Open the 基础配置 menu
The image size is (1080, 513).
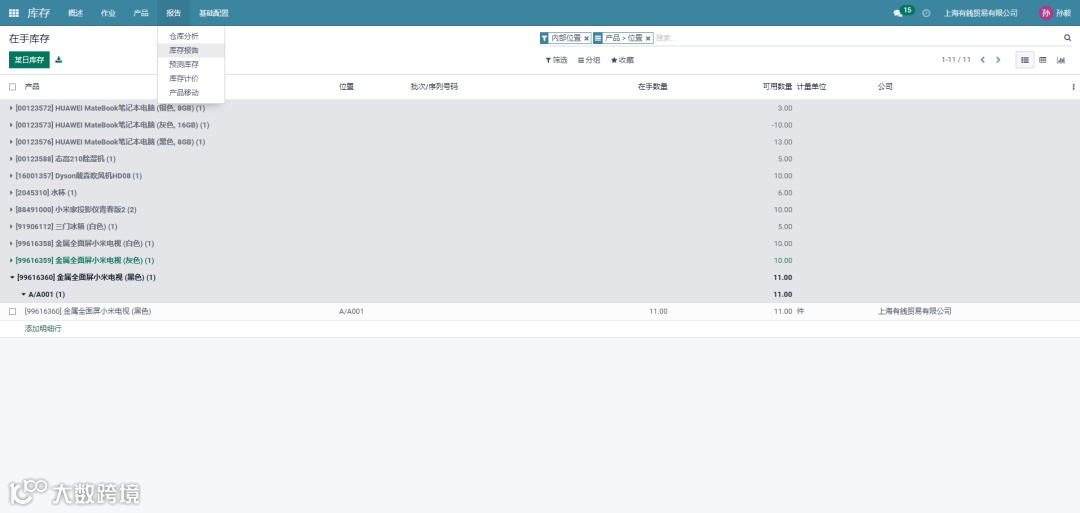pos(214,13)
